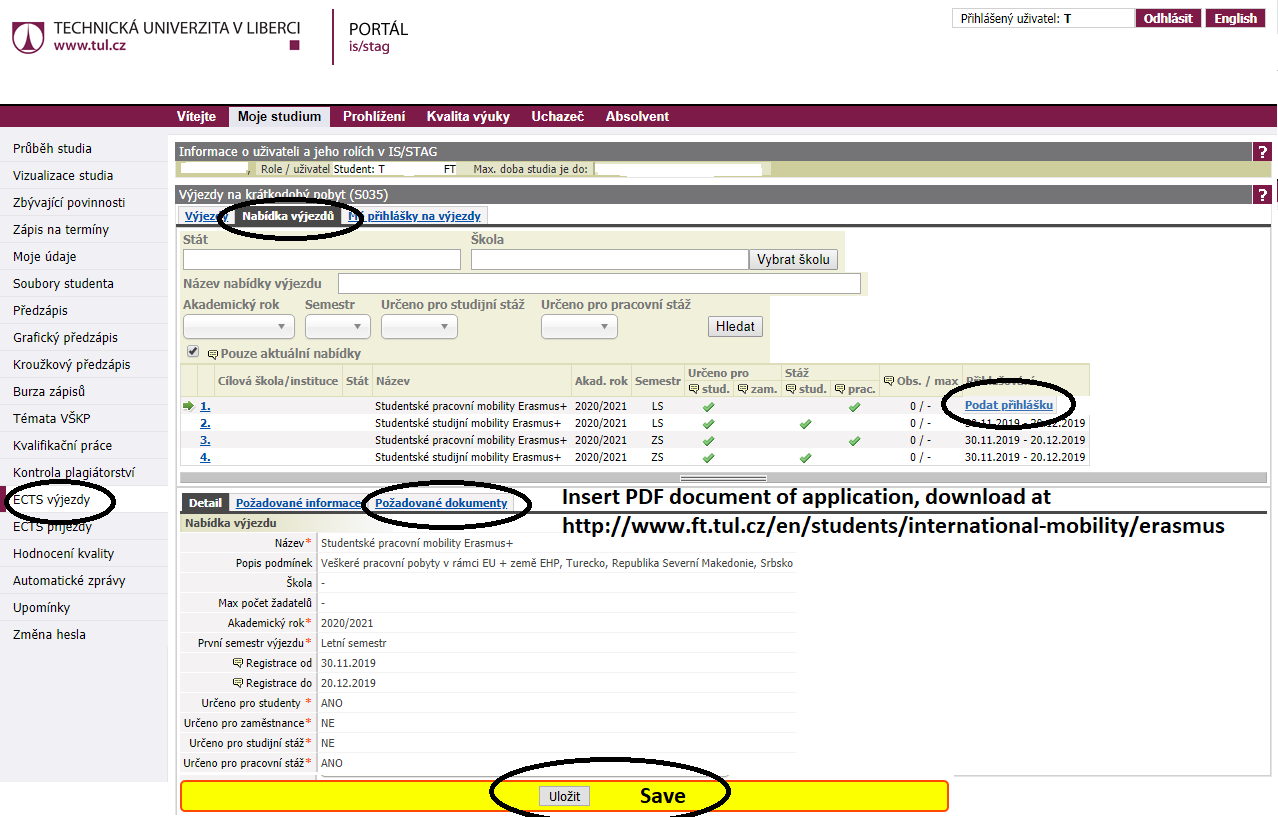Click comment icon next to Registrace od

click(238, 663)
